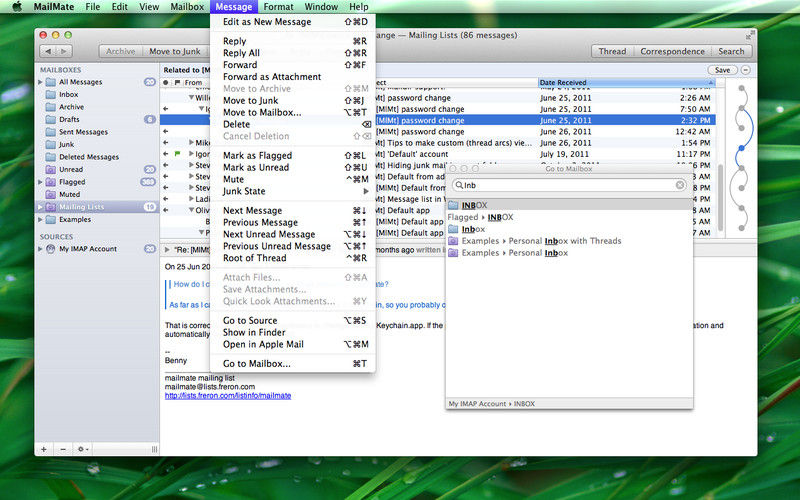Select highlighted blue thread arc node

tap(741, 148)
